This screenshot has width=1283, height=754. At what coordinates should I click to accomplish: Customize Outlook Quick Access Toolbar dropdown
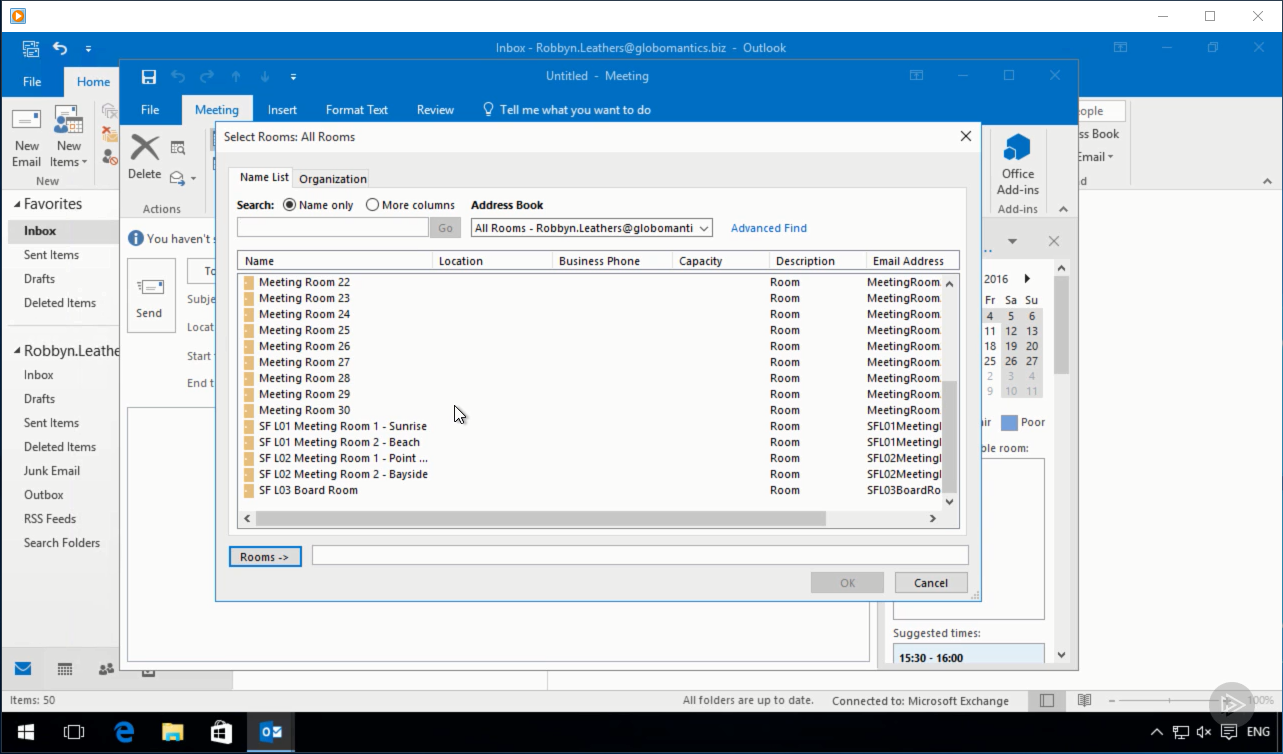88,48
